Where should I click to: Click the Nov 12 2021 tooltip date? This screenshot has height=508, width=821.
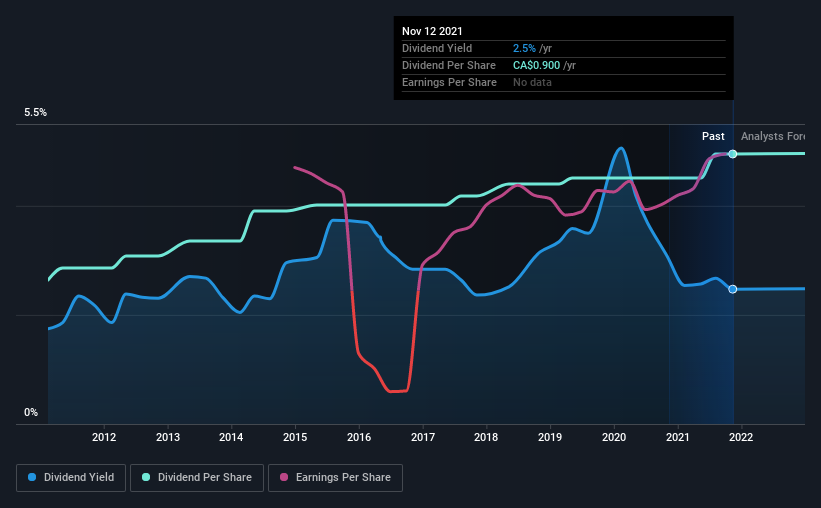coord(432,31)
